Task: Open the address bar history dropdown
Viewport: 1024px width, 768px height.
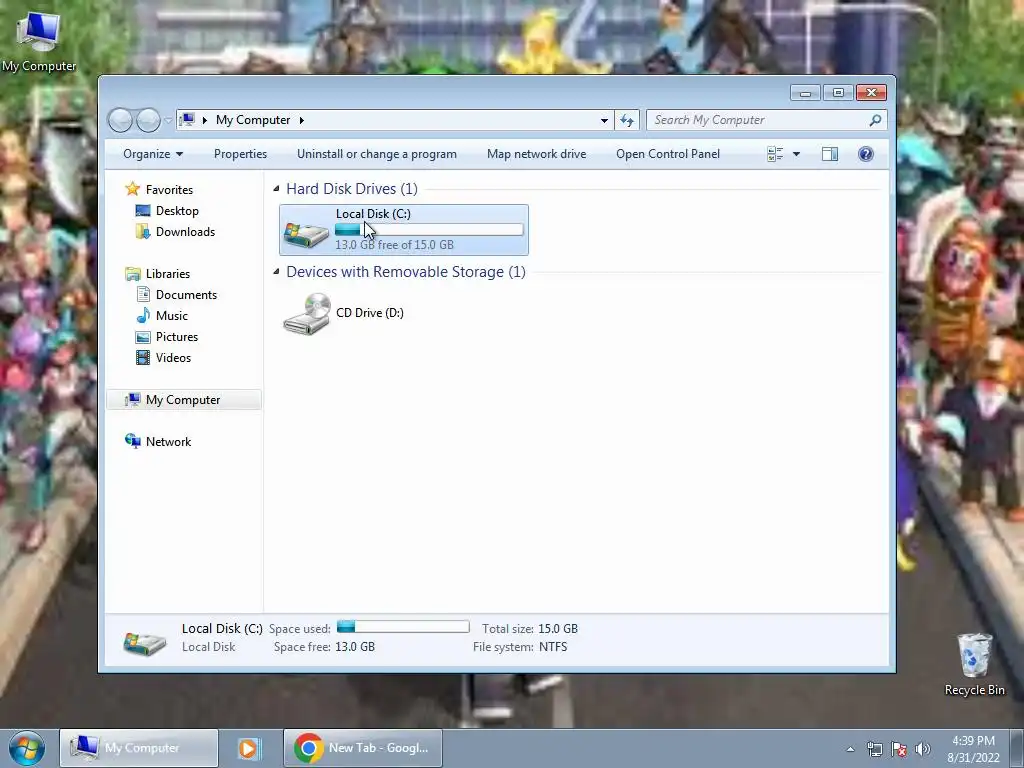Action: click(x=604, y=120)
